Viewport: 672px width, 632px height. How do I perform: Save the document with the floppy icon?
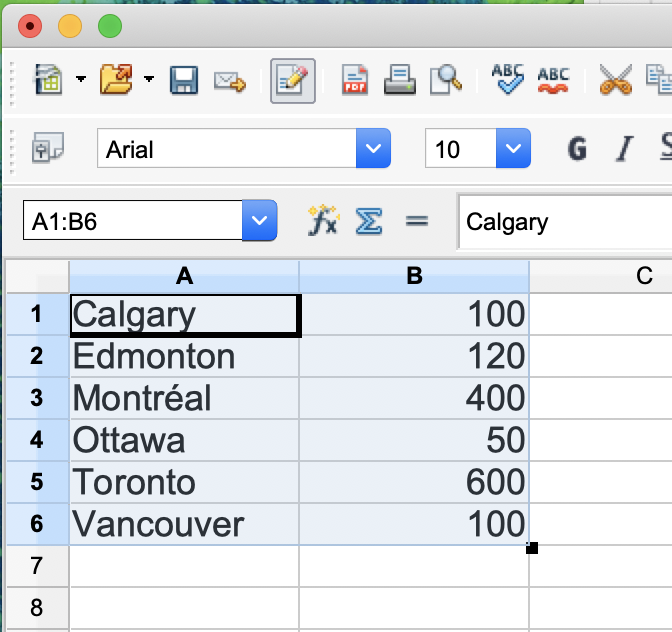184,80
